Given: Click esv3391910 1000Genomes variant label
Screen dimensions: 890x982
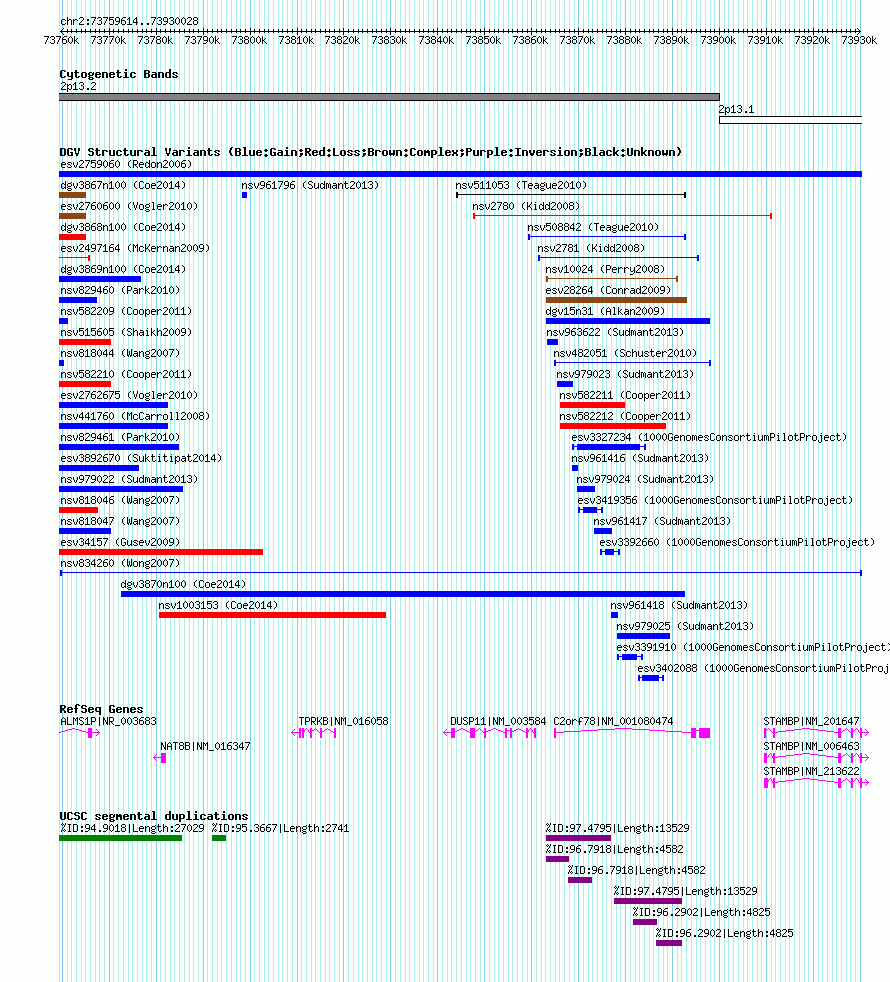Looking at the screenshot, I should [x=752, y=647].
